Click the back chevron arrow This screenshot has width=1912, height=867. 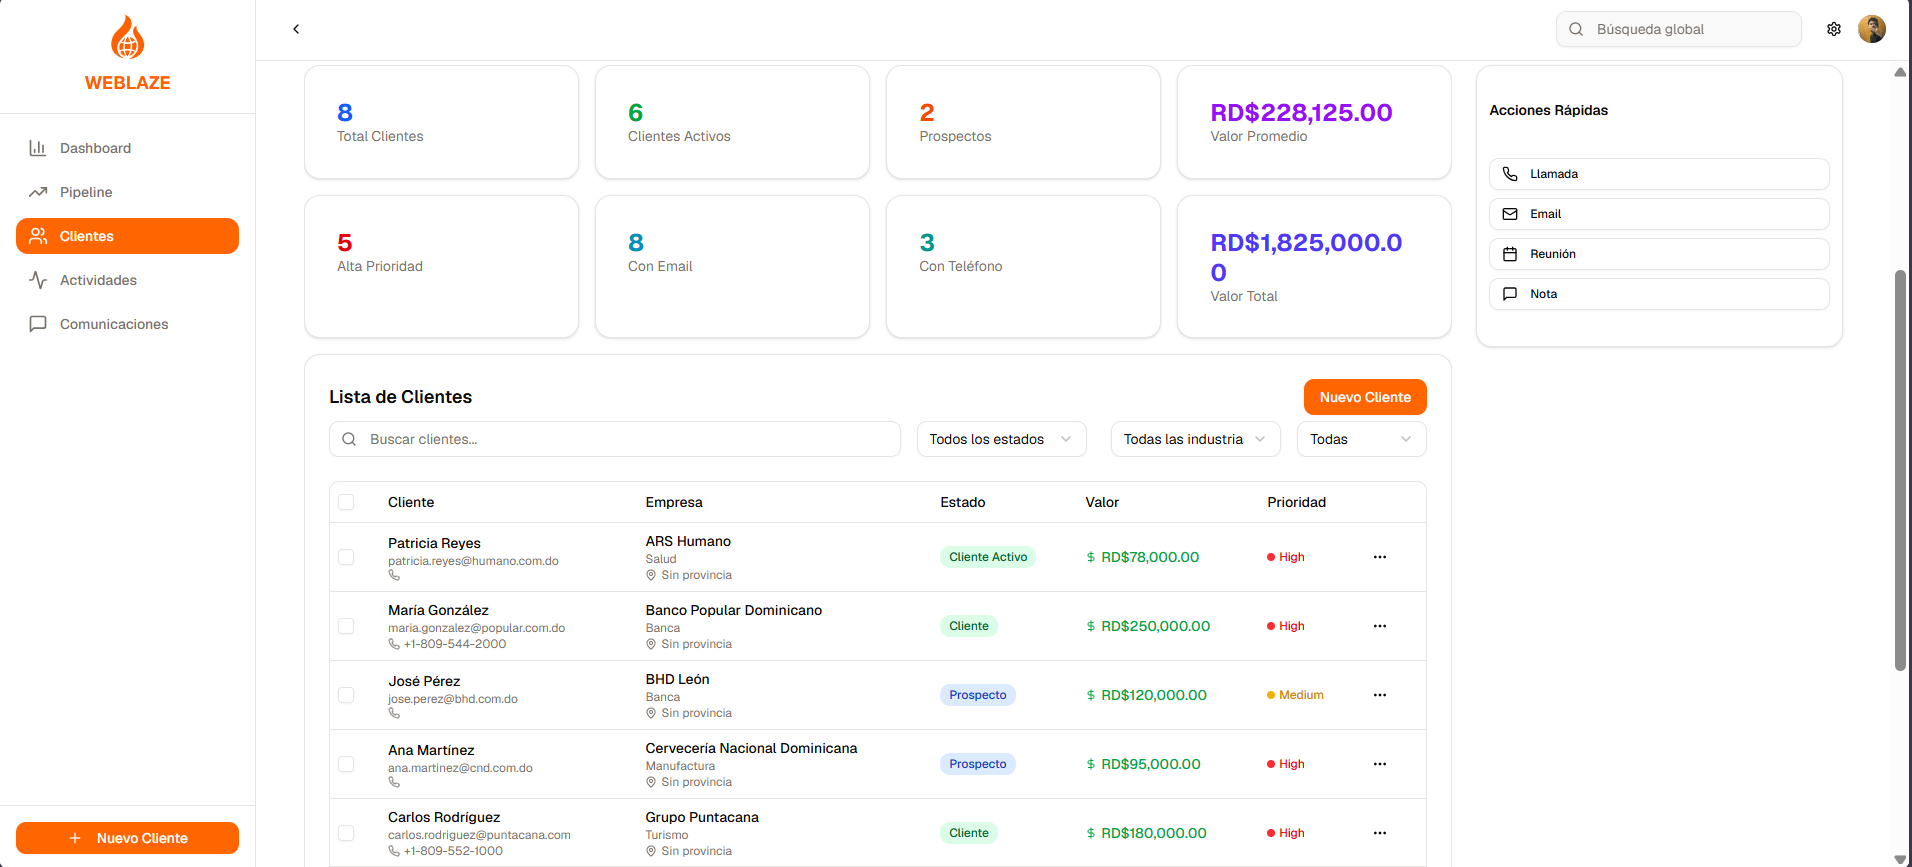point(296,29)
